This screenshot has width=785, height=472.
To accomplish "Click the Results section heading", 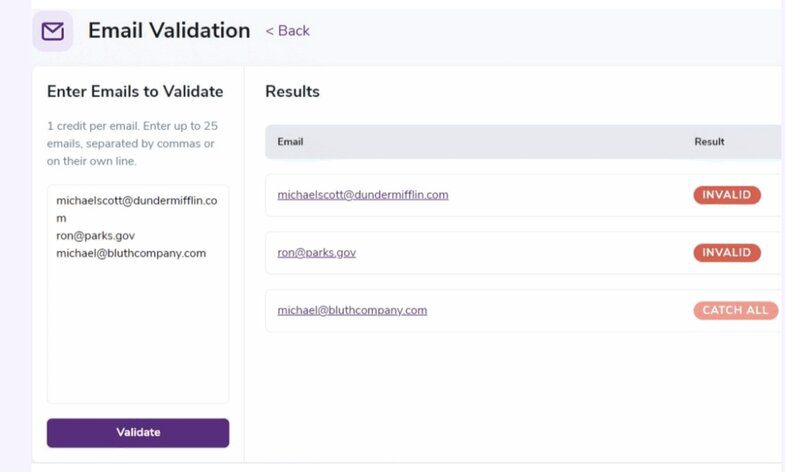I will 292,92.
